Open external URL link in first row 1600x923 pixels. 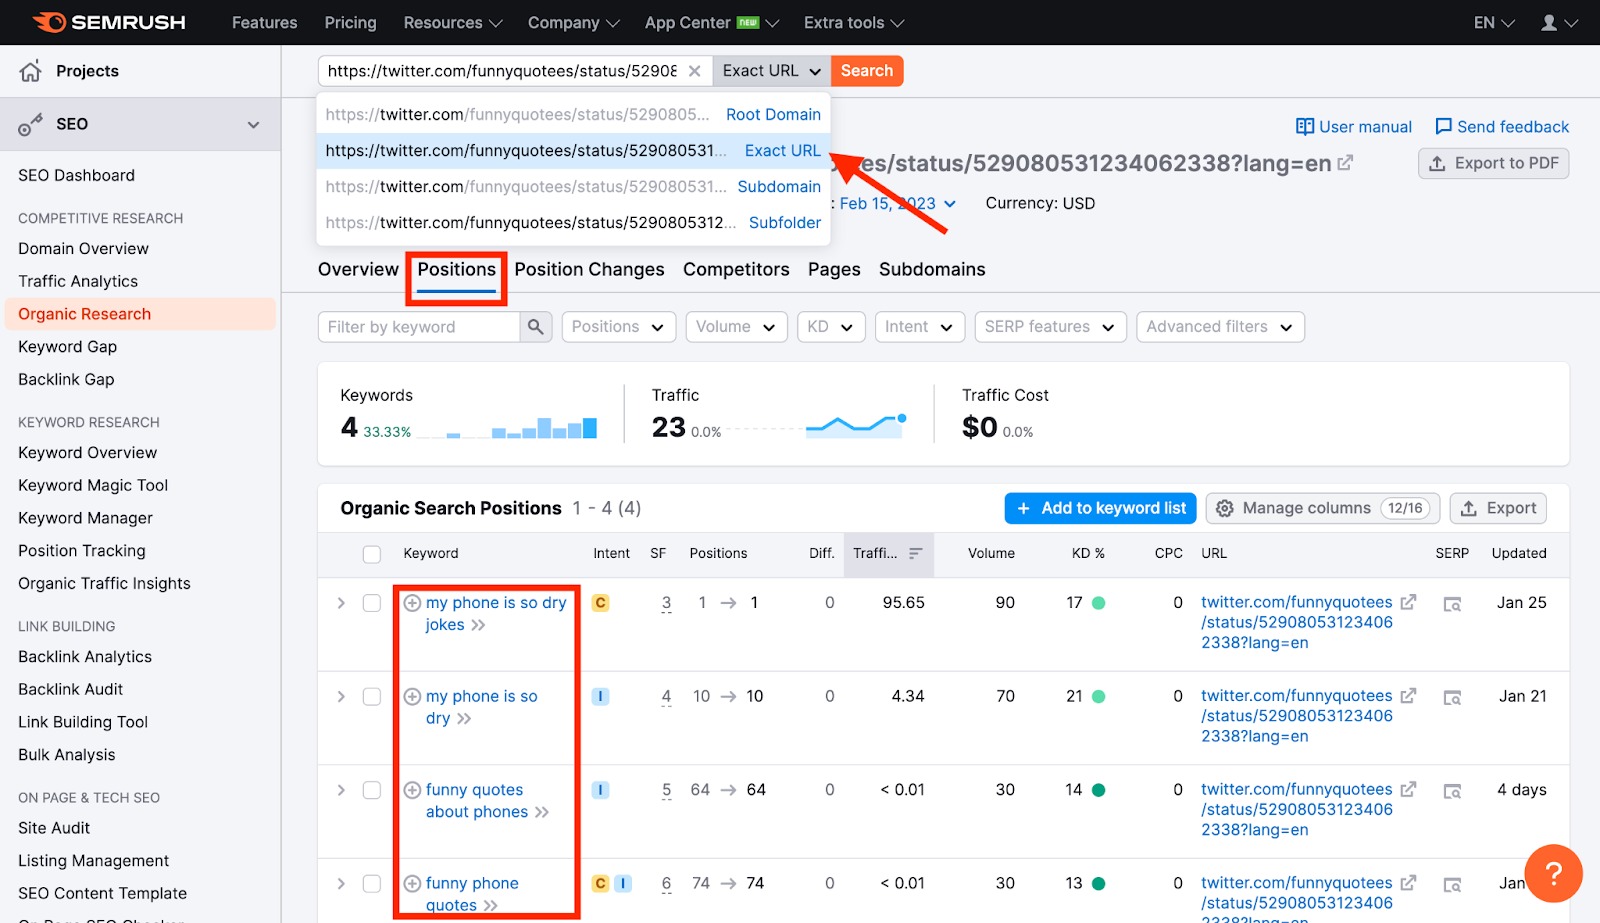[x=1408, y=602]
